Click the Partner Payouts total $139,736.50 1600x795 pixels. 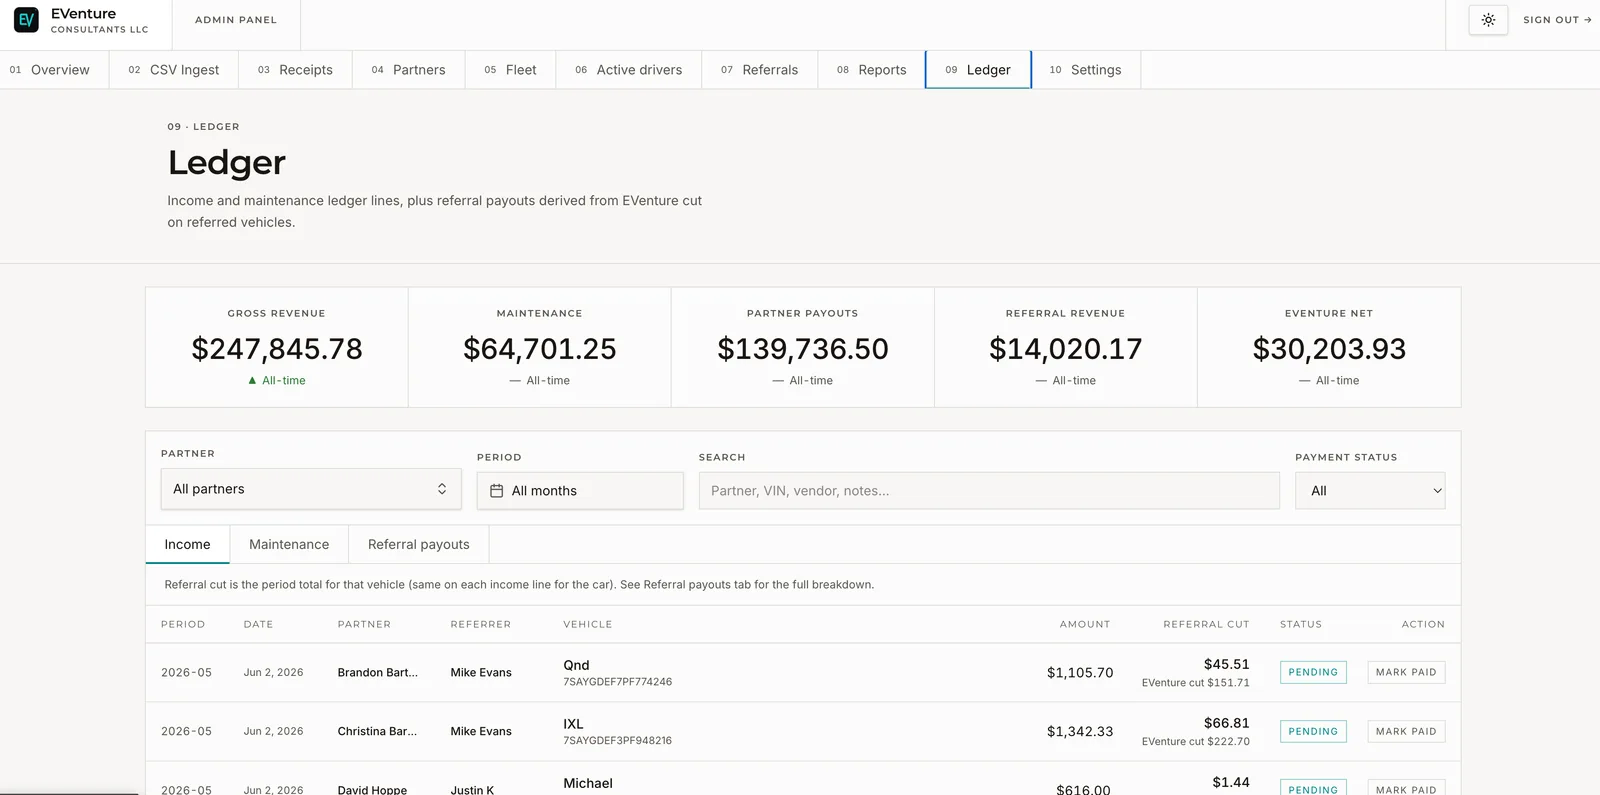pyautogui.click(x=803, y=349)
